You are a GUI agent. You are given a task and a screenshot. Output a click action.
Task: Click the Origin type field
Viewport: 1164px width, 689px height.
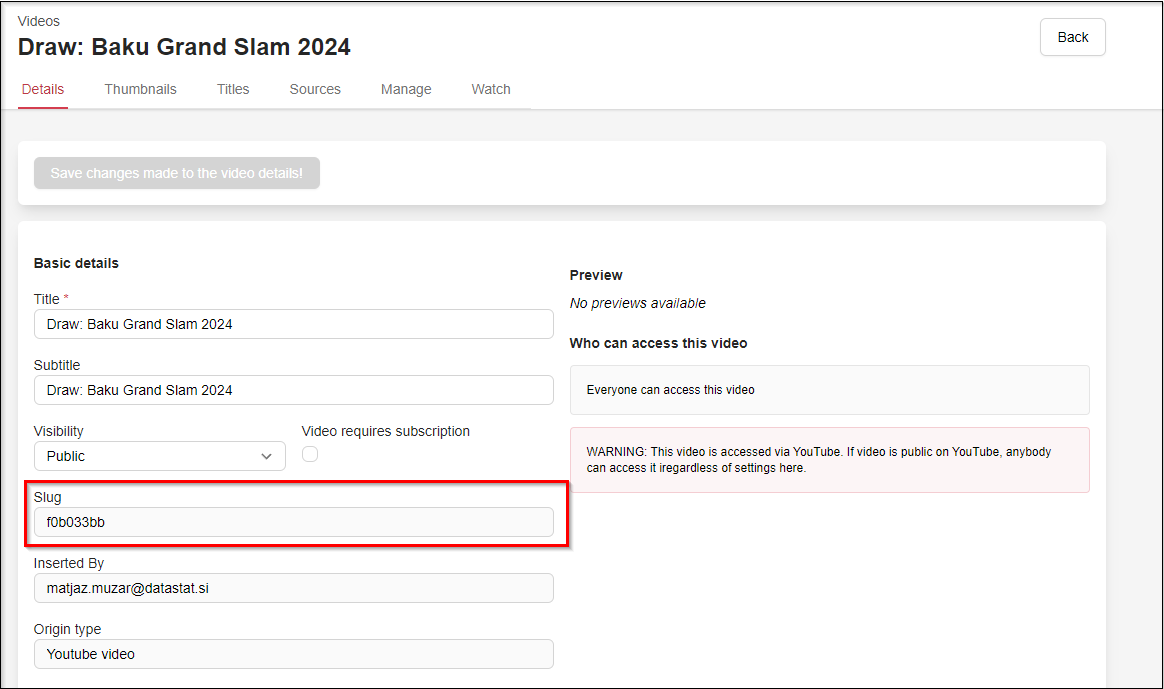coord(293,654)
